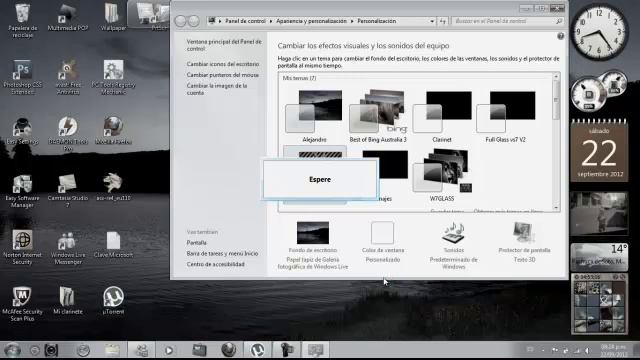Open McAfee Security Scan Plus shortcut

tap(22, 304)
